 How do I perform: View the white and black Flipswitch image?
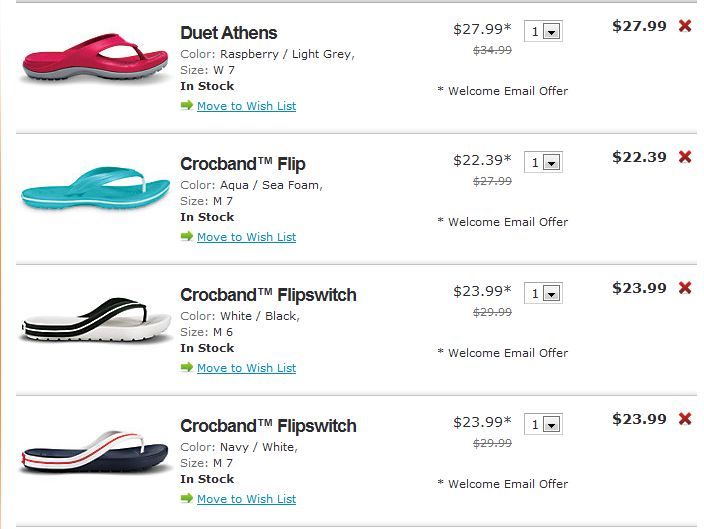pyautogui.click(x=95, y=321)
